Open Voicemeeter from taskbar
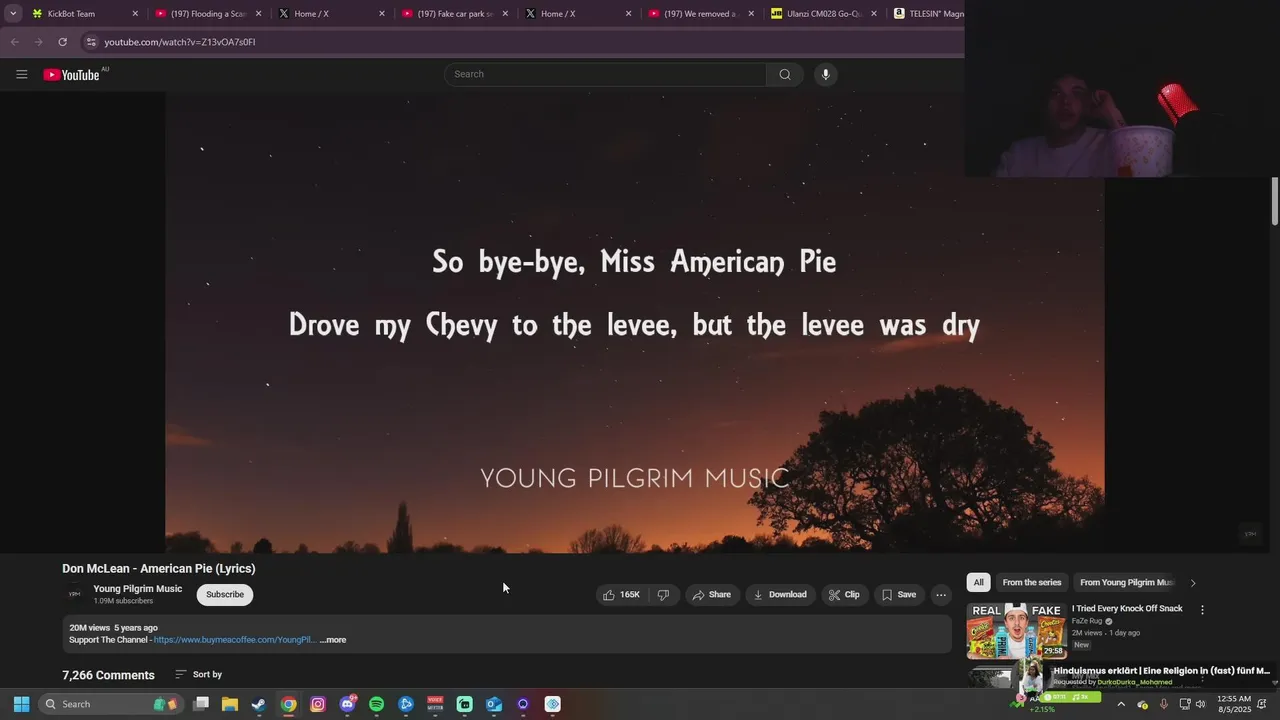Image resolution: width=1280 pixels, height=720 pixels. 435,704
